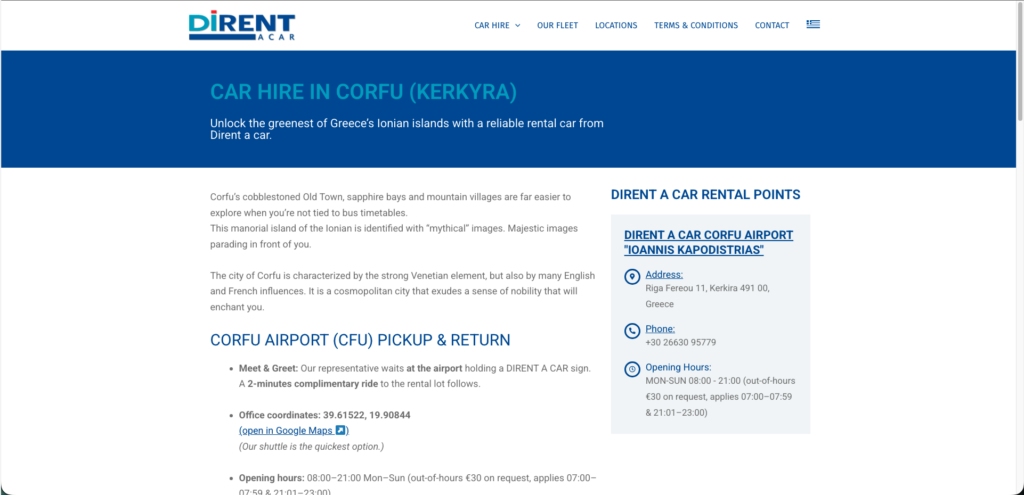The width and height of the screenshot is (1024, 495).
Task: Open the Locations menu item
Action: pos(616,25)
